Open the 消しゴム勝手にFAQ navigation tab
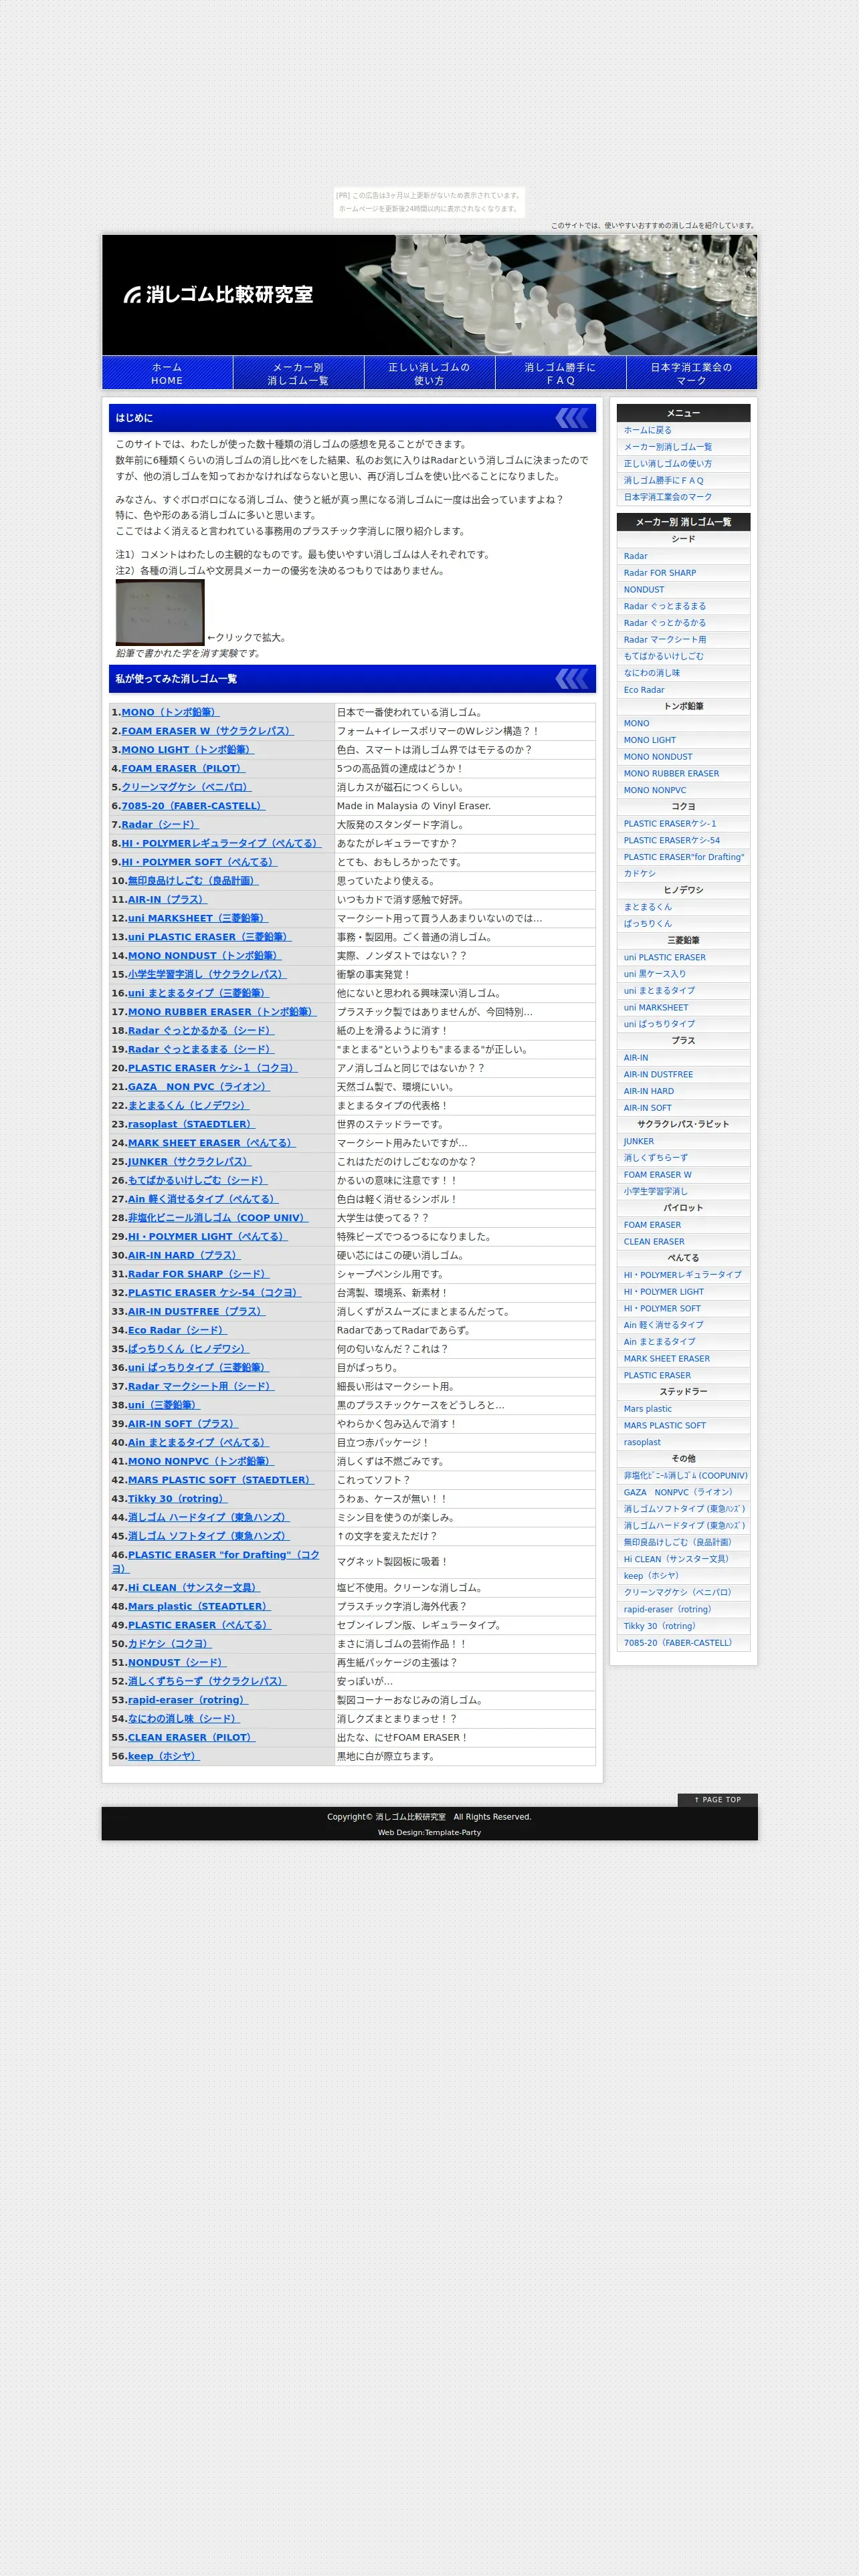 click(560, 373)
